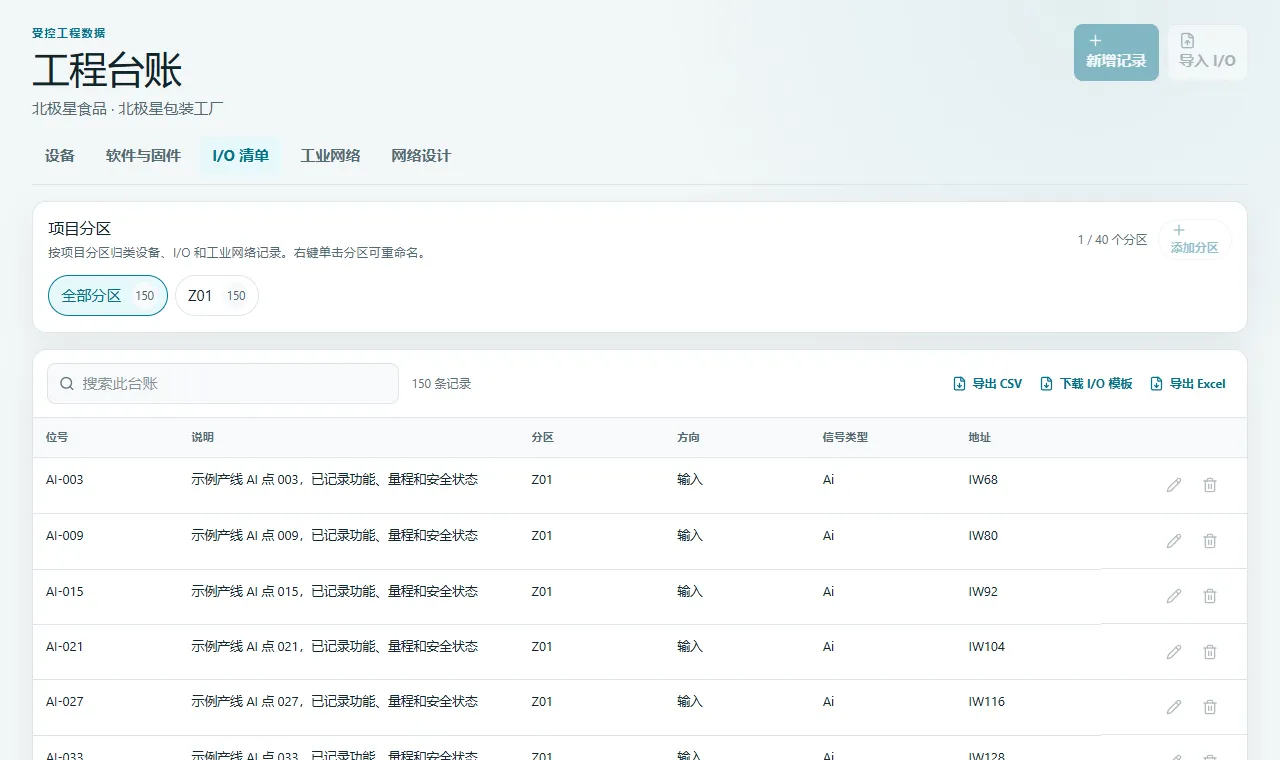Viewport: 1280px width, 760px height.
Task: Click description of AI 点 003
Action: tap(335, 480)
